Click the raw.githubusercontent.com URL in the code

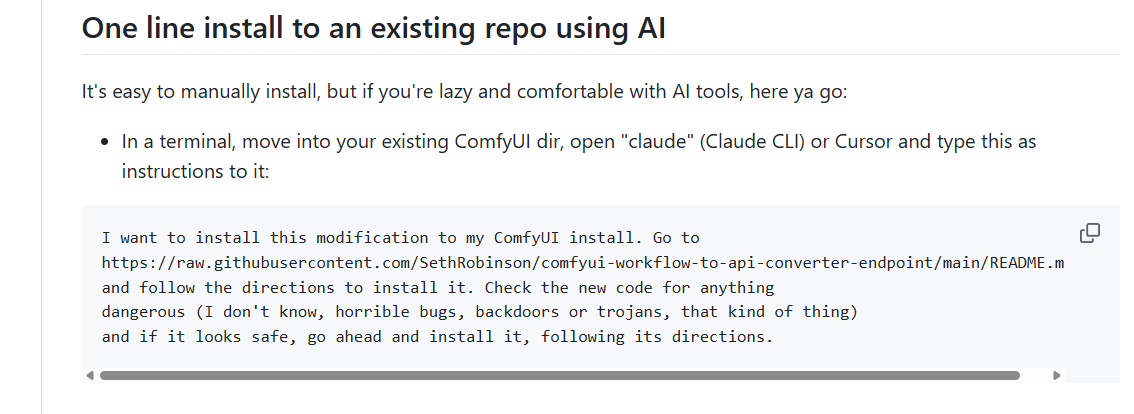pos(582,263)
